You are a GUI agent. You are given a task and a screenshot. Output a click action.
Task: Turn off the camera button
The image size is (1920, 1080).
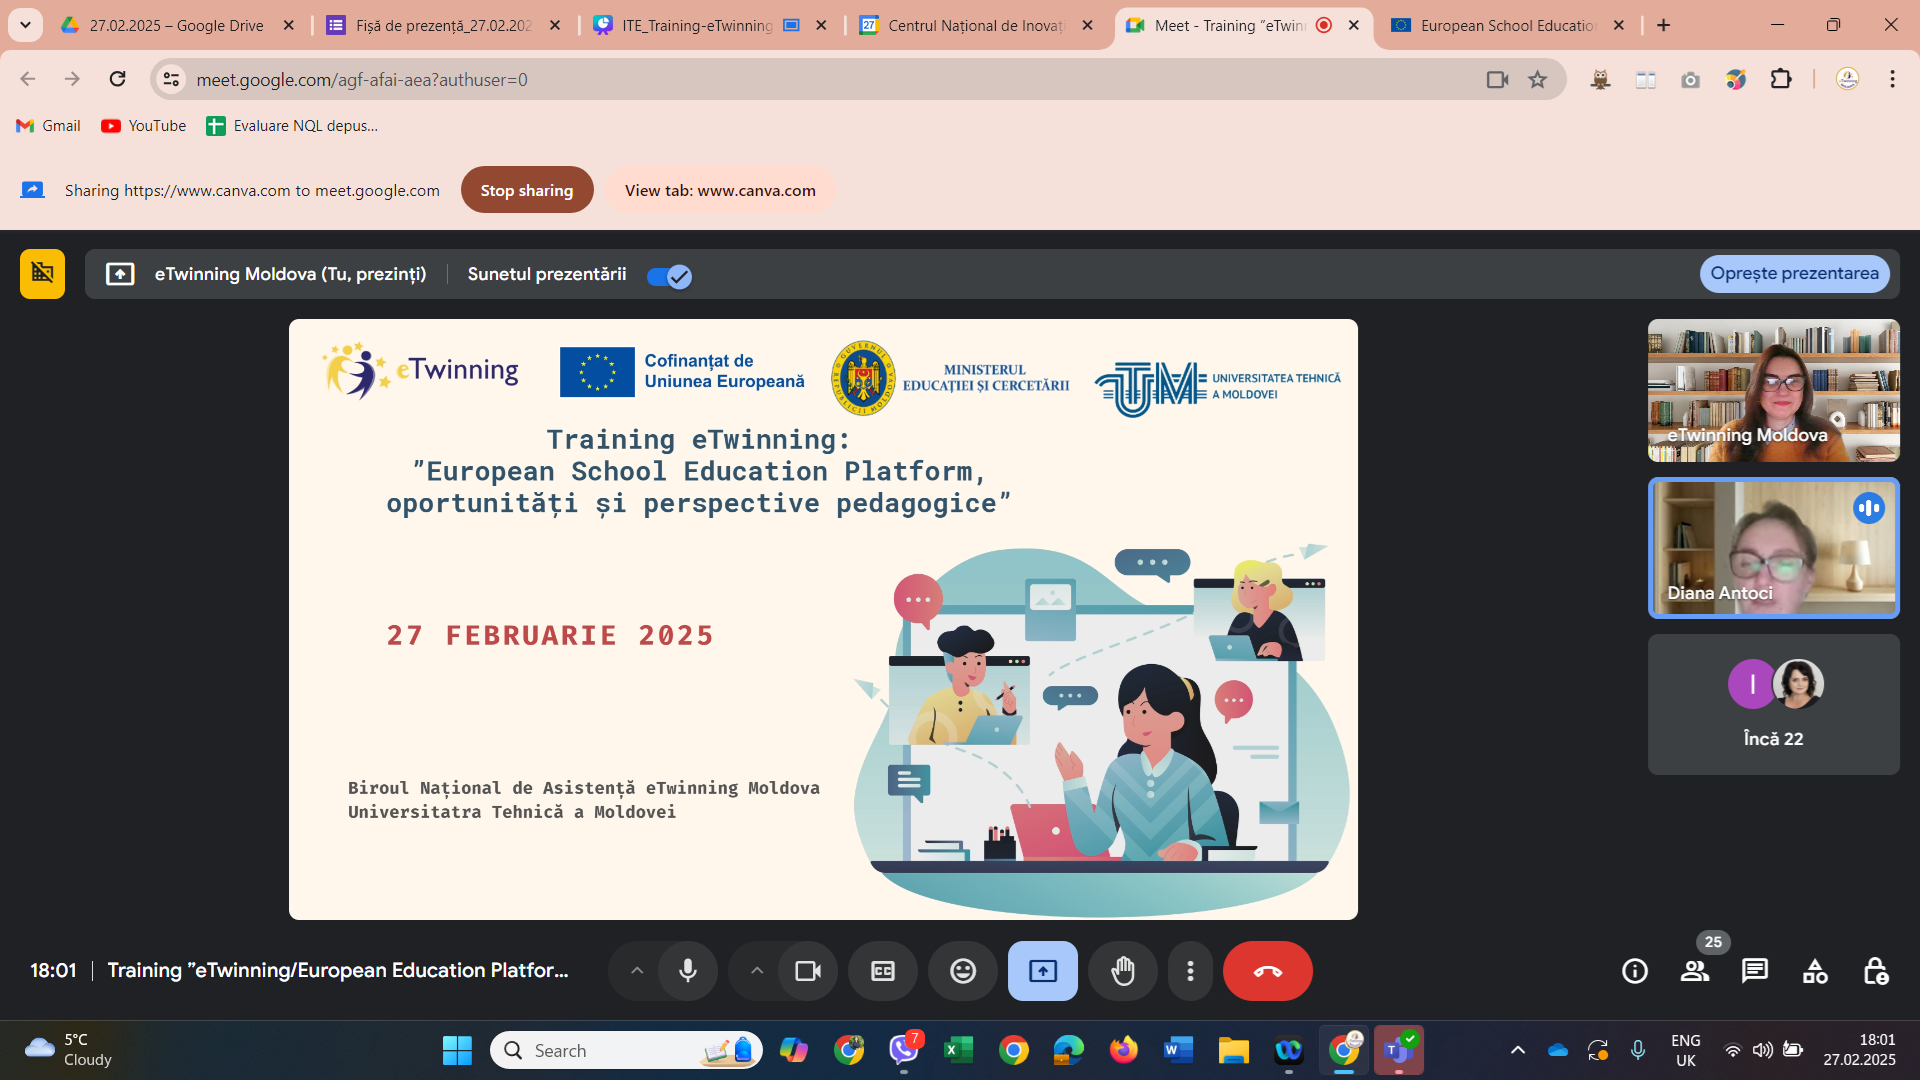[807, 971]
